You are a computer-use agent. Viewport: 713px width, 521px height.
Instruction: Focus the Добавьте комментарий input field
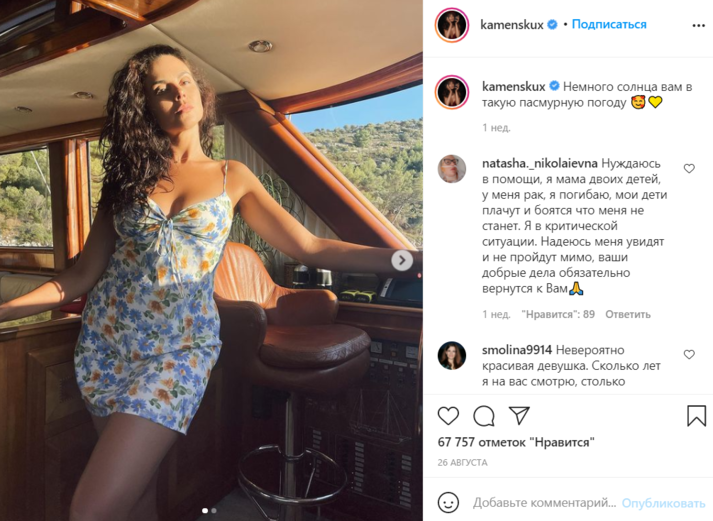pyautogui.click(x=544, y=503)
